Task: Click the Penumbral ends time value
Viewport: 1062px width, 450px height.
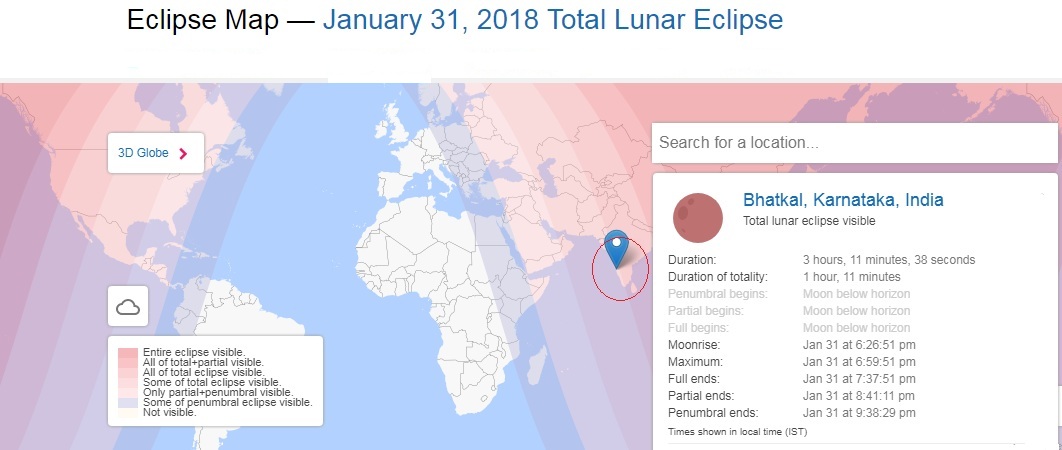Action: click(859, 413)
